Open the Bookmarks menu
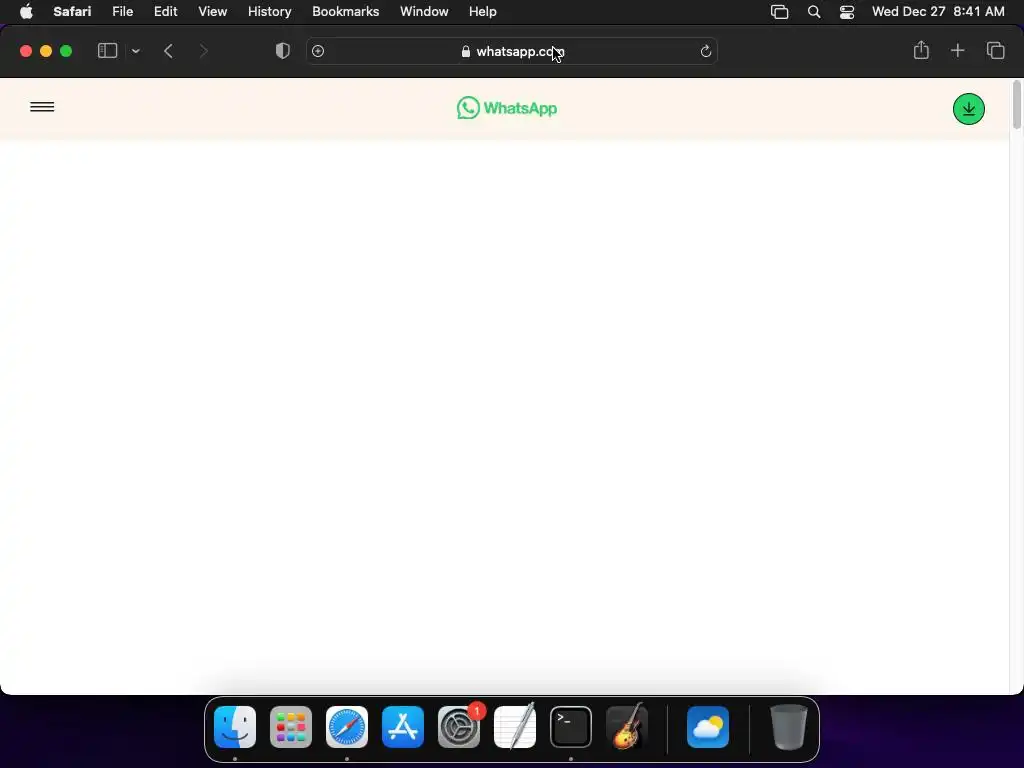 pyautogui.click(x=345, y=11)
